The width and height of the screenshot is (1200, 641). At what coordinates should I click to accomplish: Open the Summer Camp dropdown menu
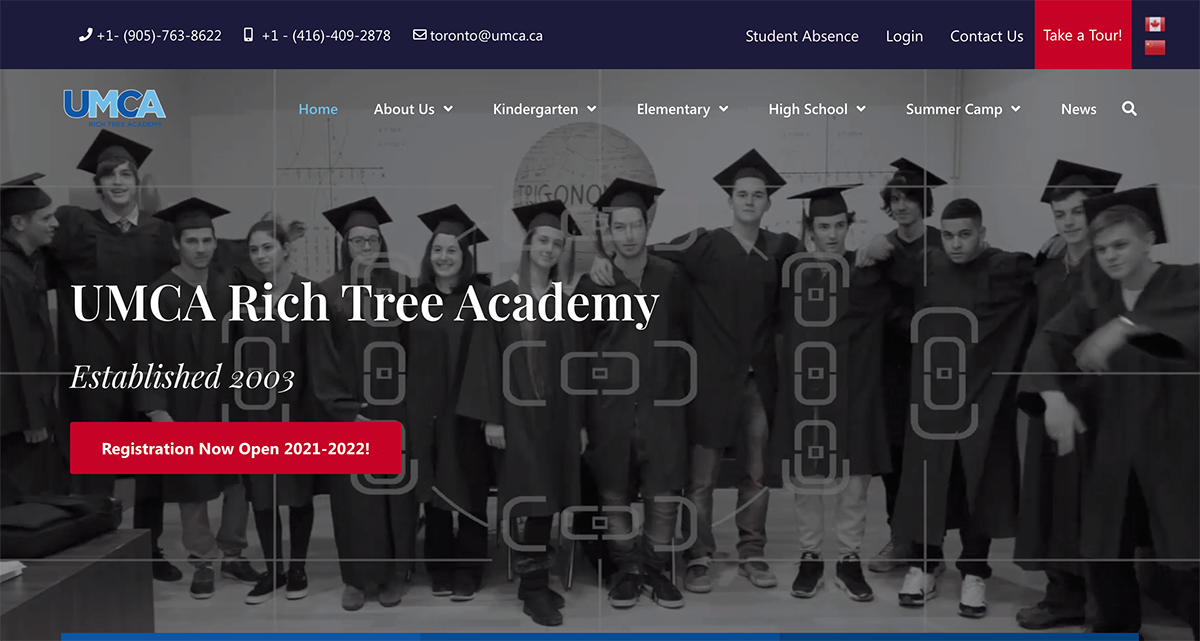(x=963, y=109)
